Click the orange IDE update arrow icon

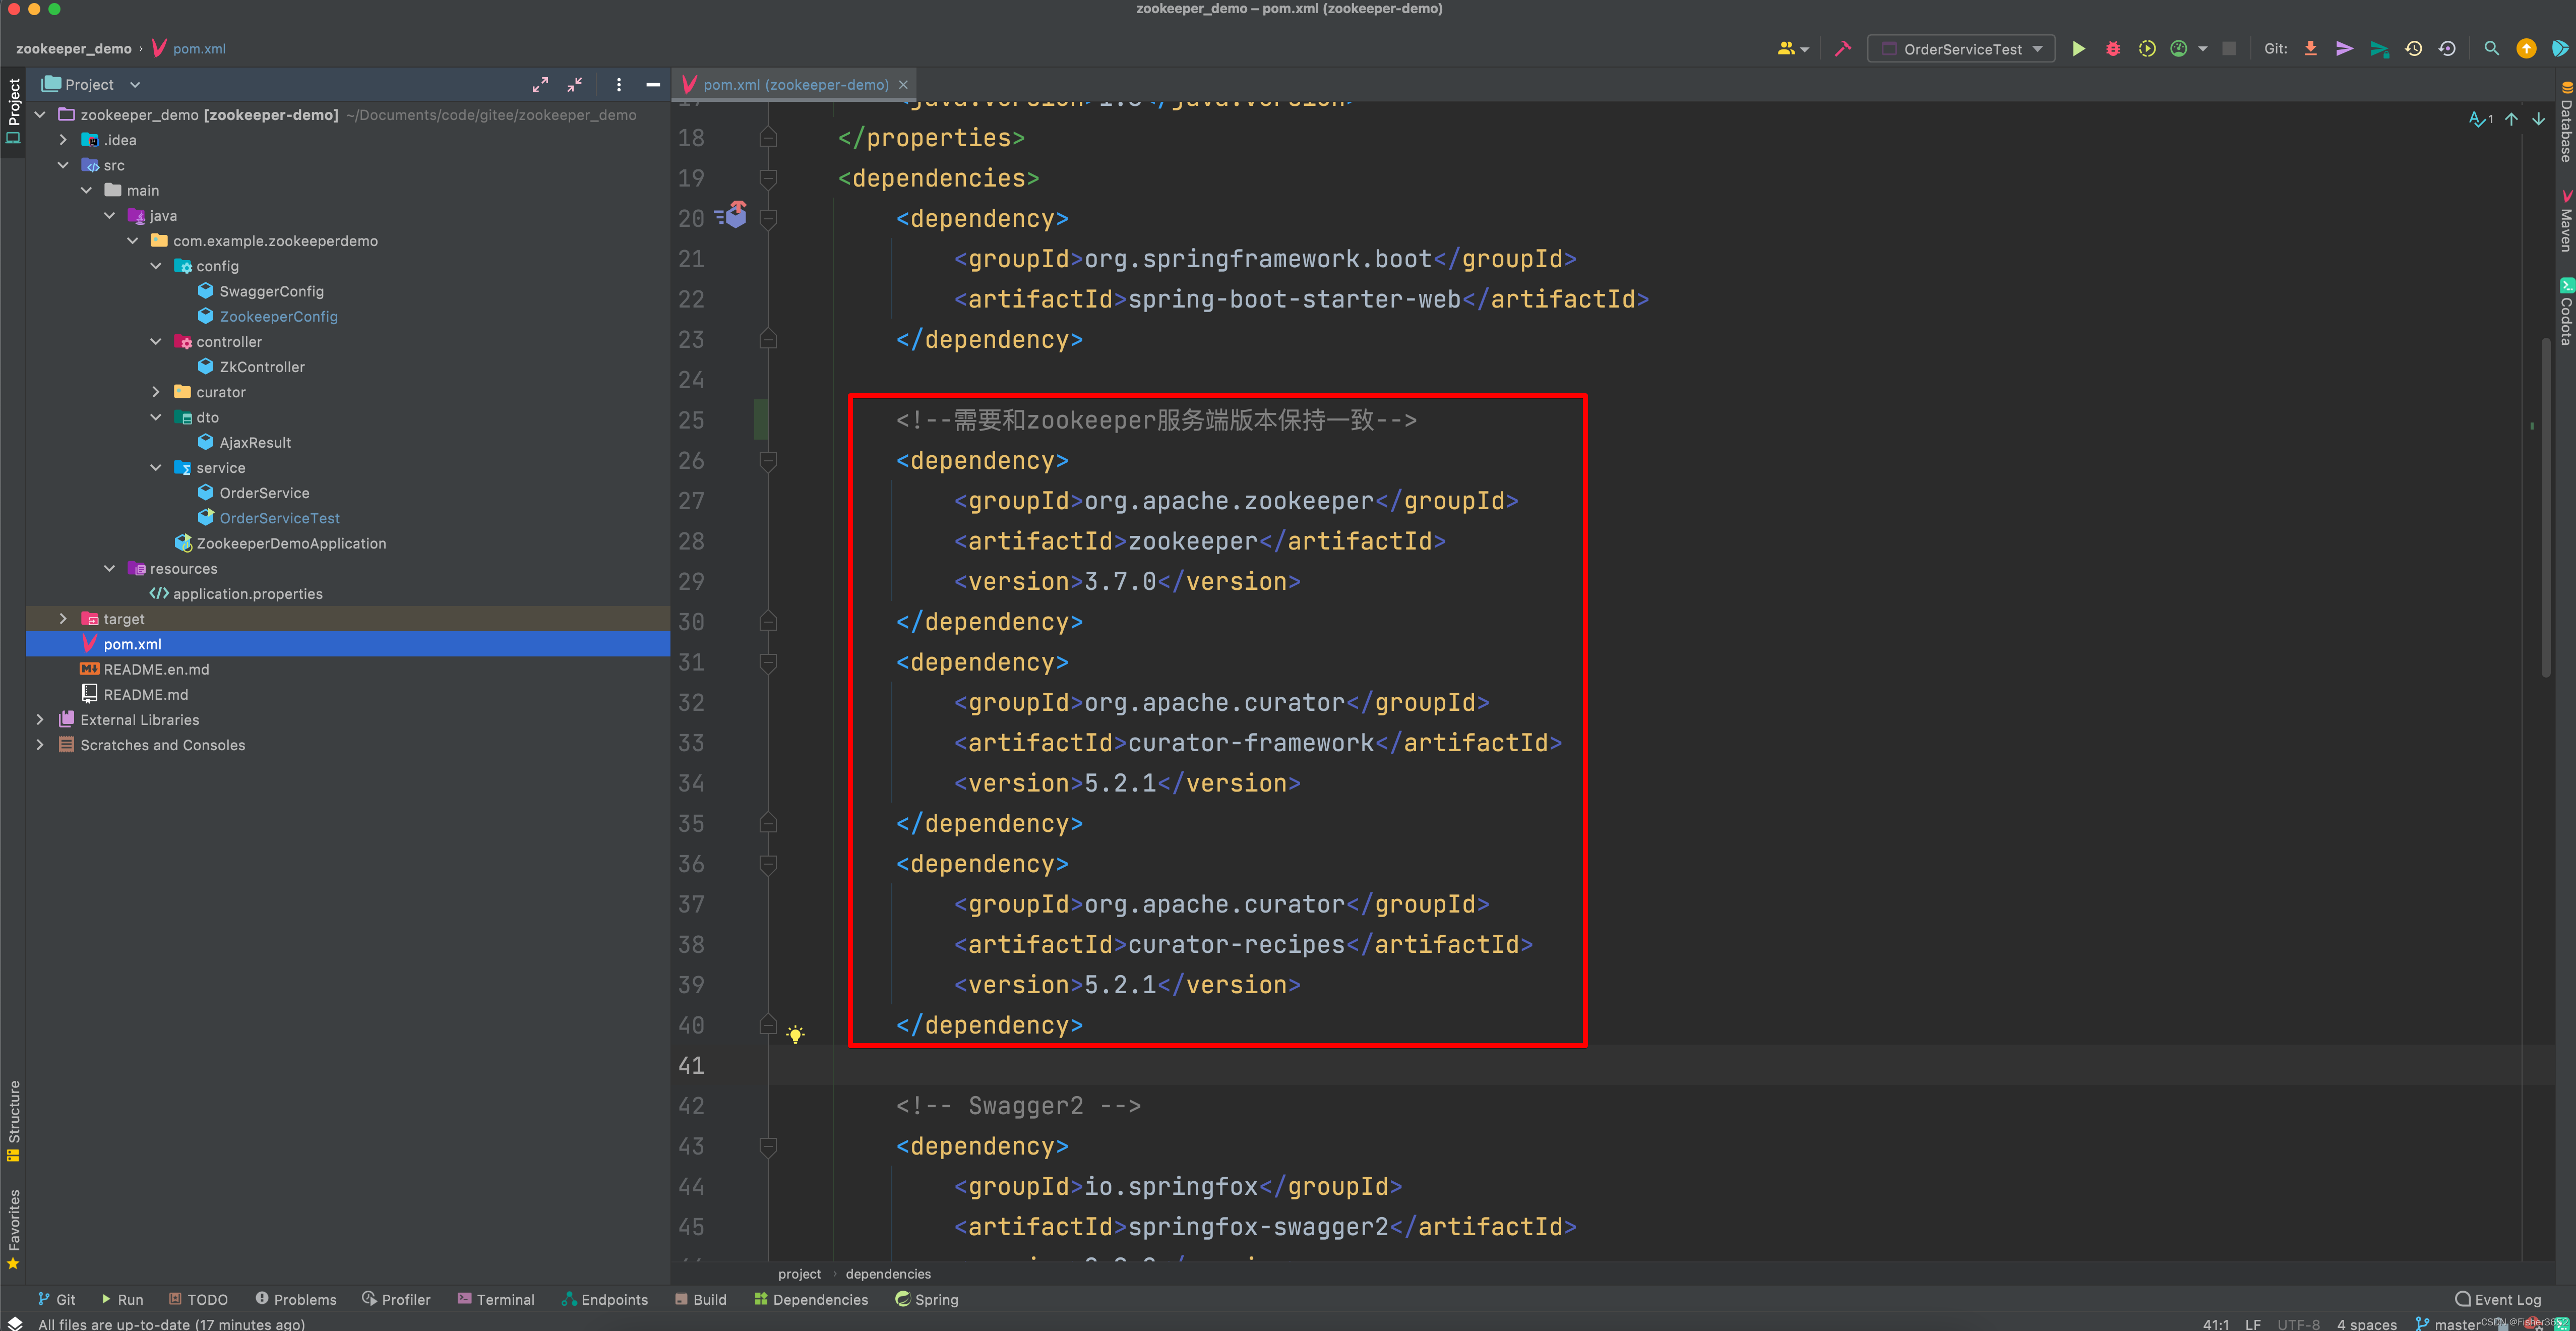pos(2526,49)
